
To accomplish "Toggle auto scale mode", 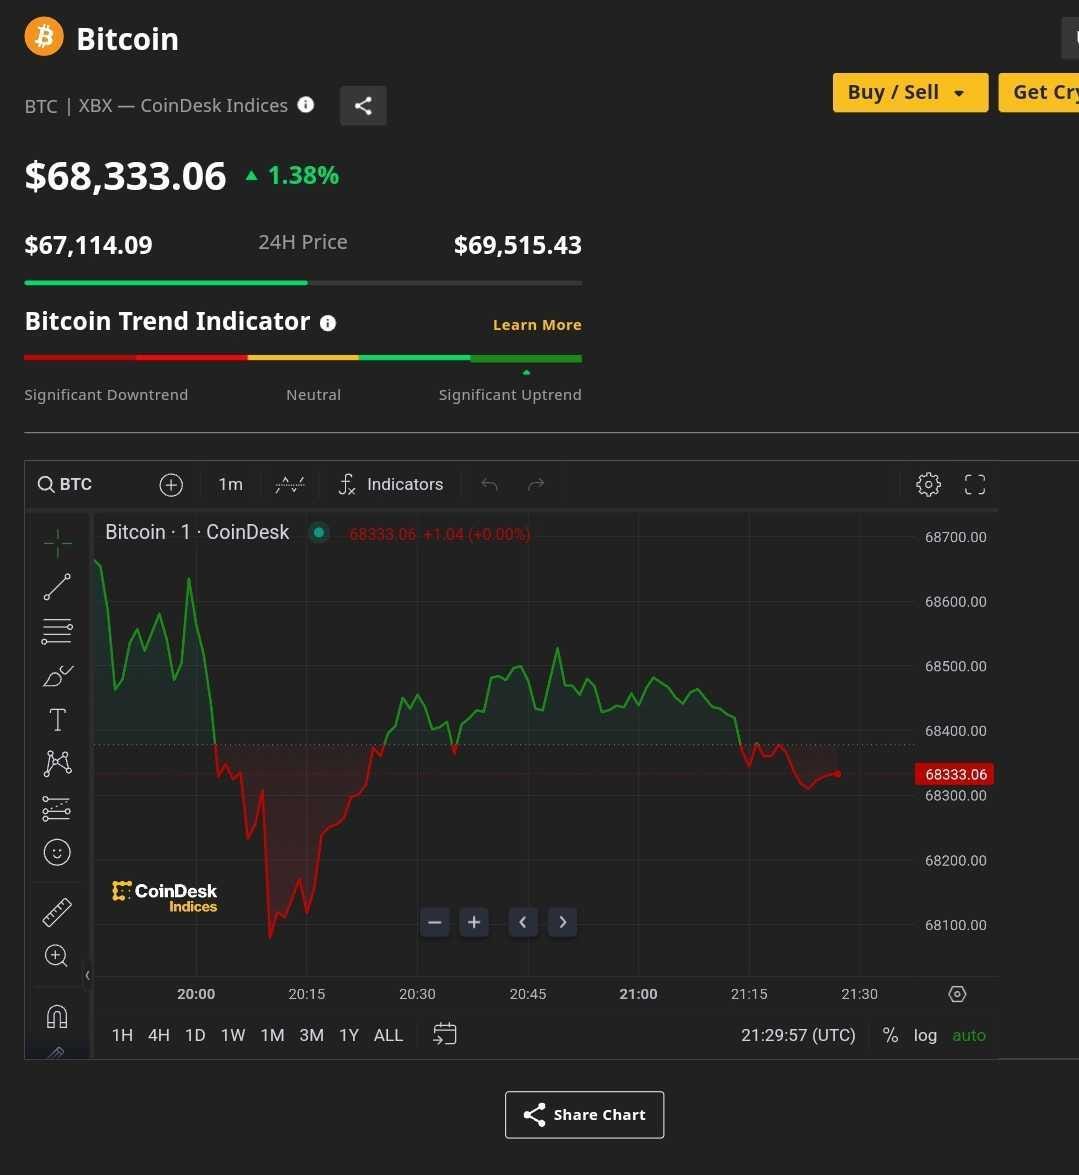I will point(969,1036).
